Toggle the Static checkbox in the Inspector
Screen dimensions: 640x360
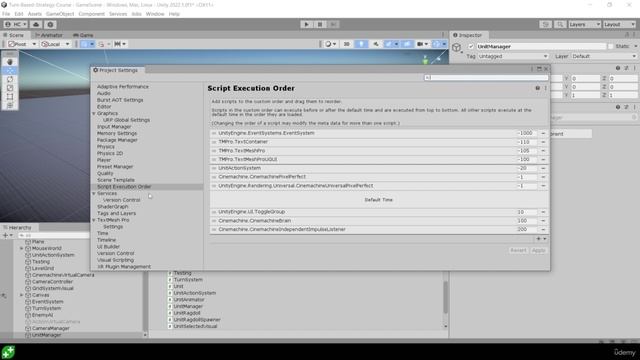click(x=611, y=47)
